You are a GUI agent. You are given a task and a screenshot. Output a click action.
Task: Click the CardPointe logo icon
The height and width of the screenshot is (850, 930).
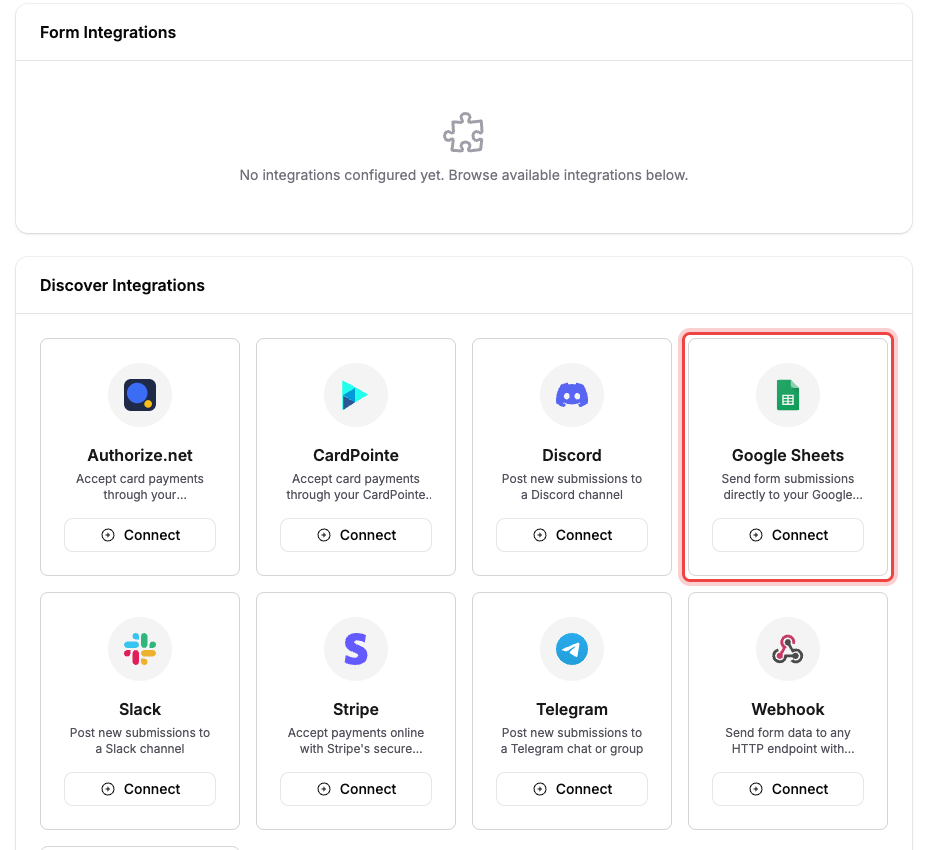pyautogui.click(x=355, y=395)
